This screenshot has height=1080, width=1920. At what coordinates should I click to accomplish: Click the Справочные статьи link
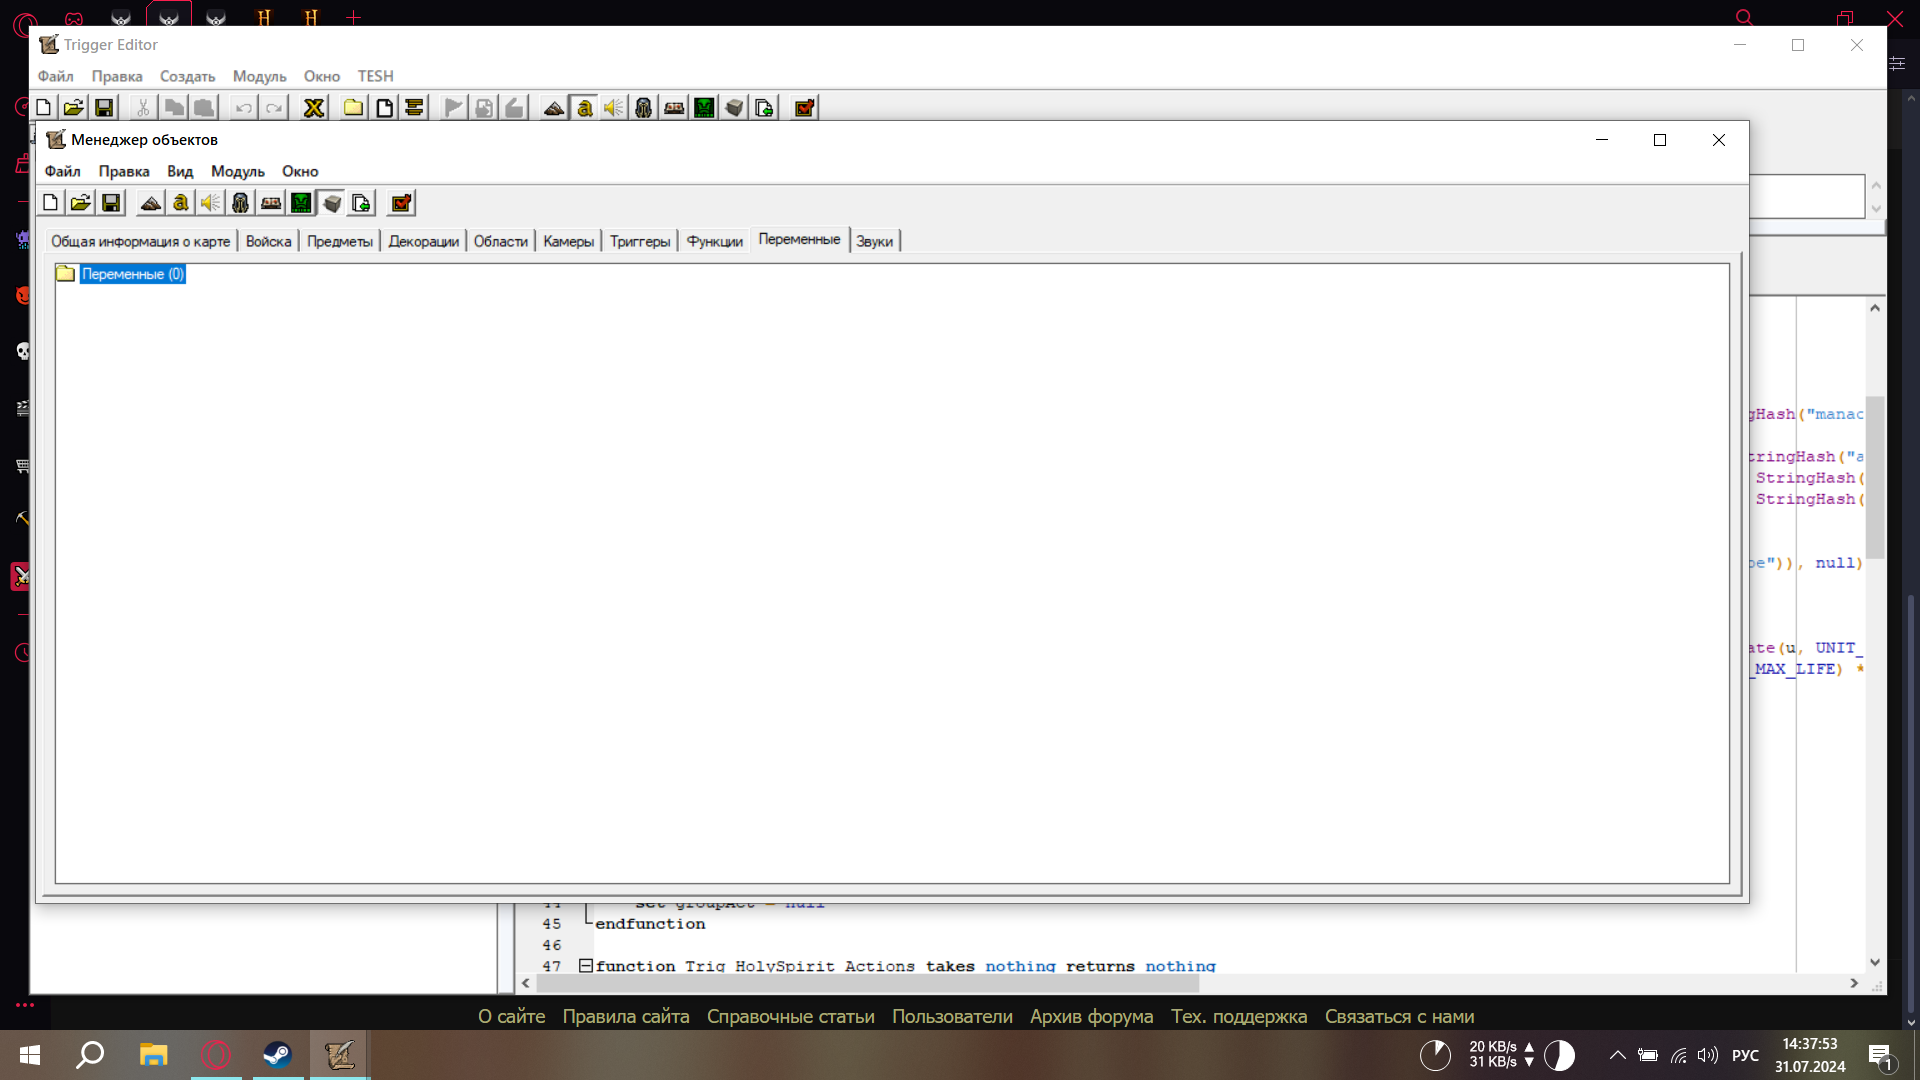pos(790,1016)
